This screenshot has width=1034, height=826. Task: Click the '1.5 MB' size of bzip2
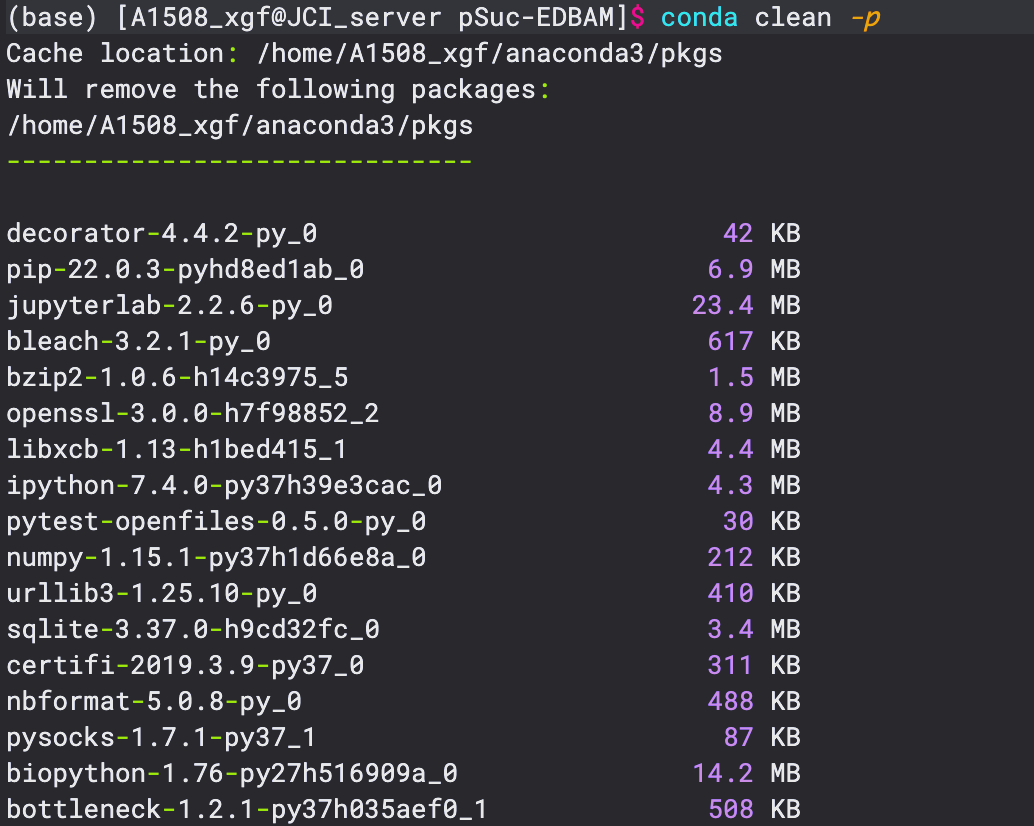click(x=754, y=377)
